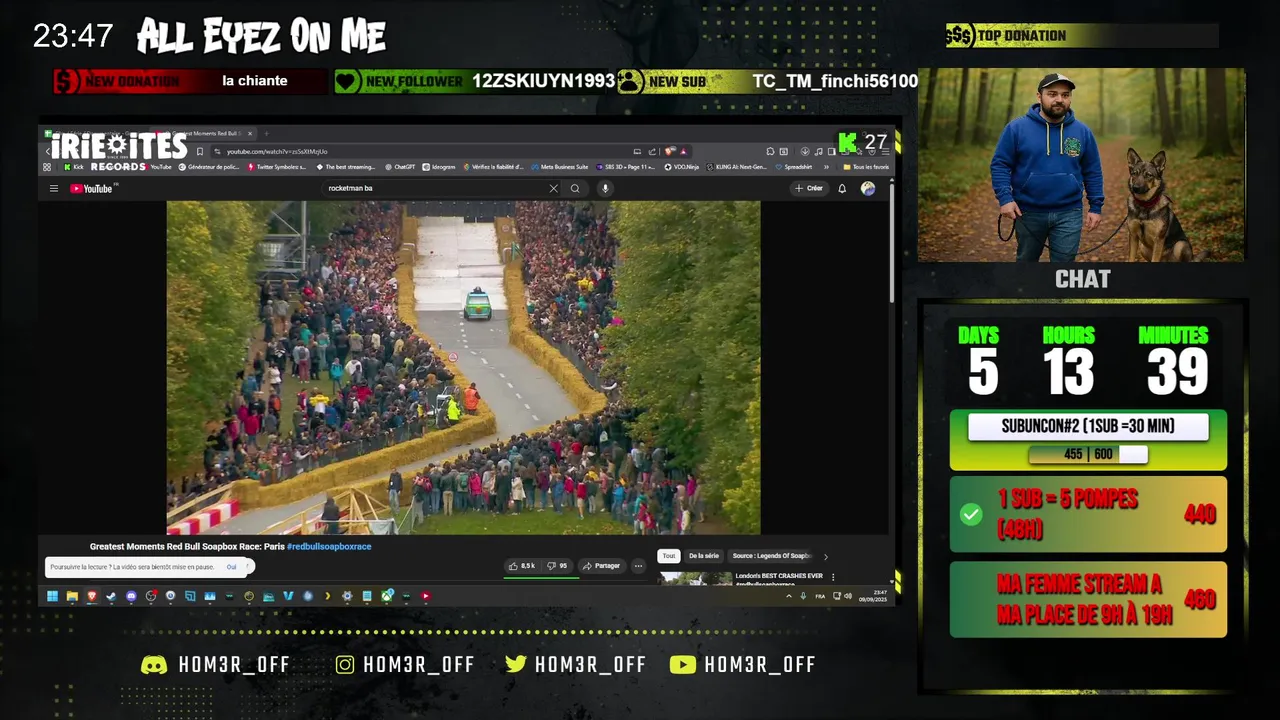Click the Red Bull Soapbox video player
This screenshot has height=720, width=1280.
click(463, 368)
